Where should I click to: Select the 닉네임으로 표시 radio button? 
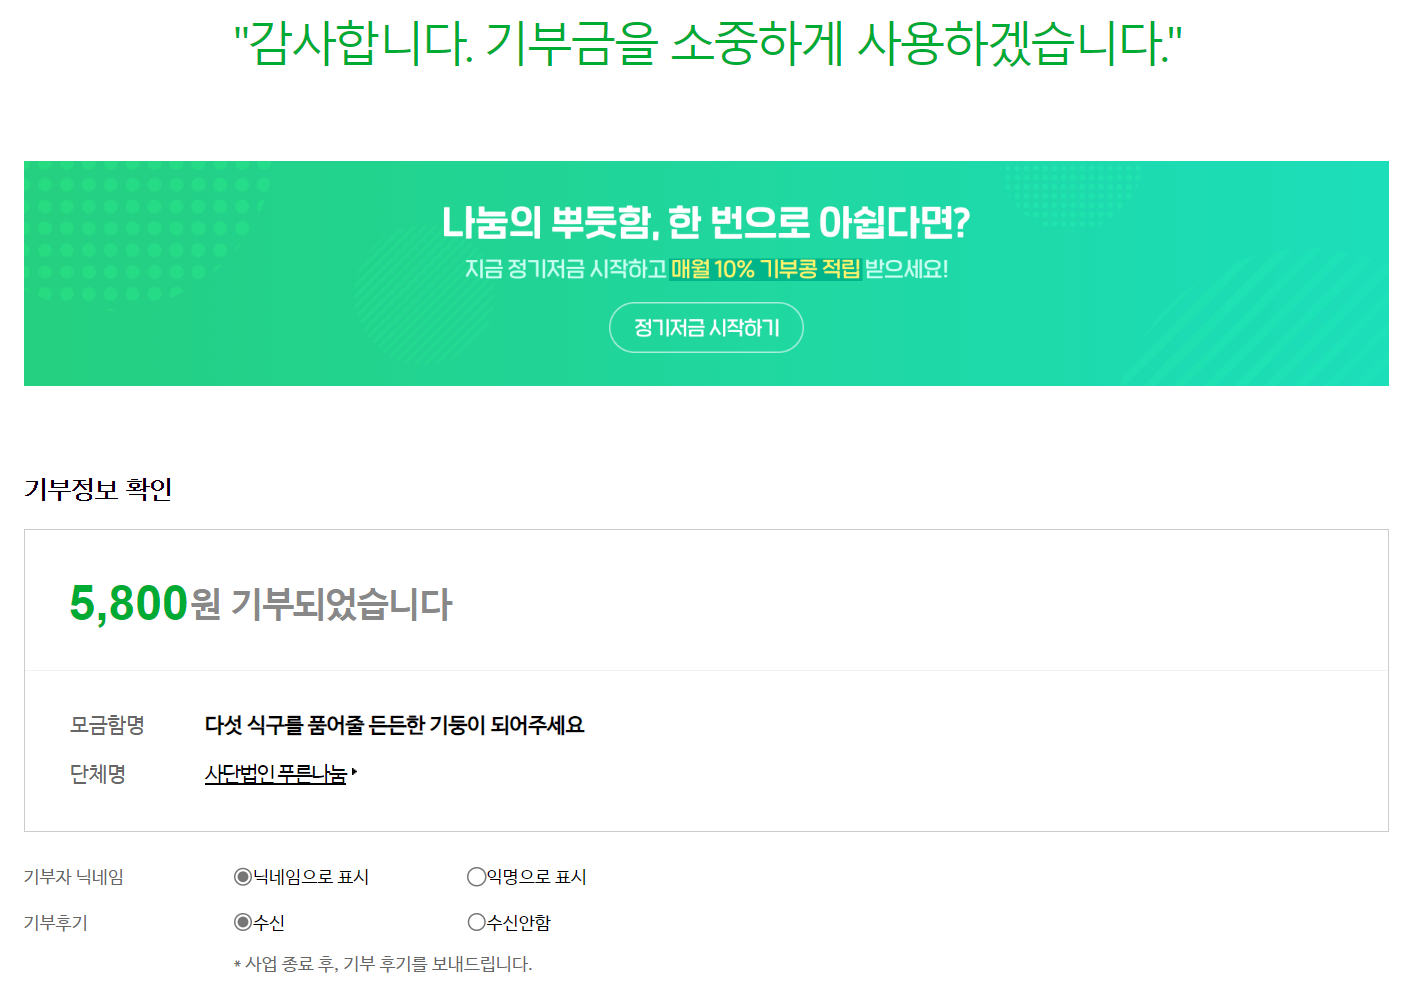(x=243, y=877)
